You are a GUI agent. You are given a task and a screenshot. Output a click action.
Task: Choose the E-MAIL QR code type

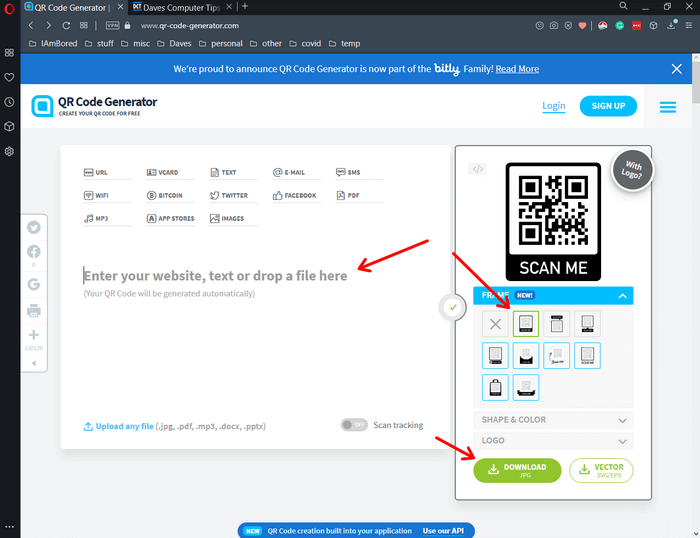[x=296, y=172]
